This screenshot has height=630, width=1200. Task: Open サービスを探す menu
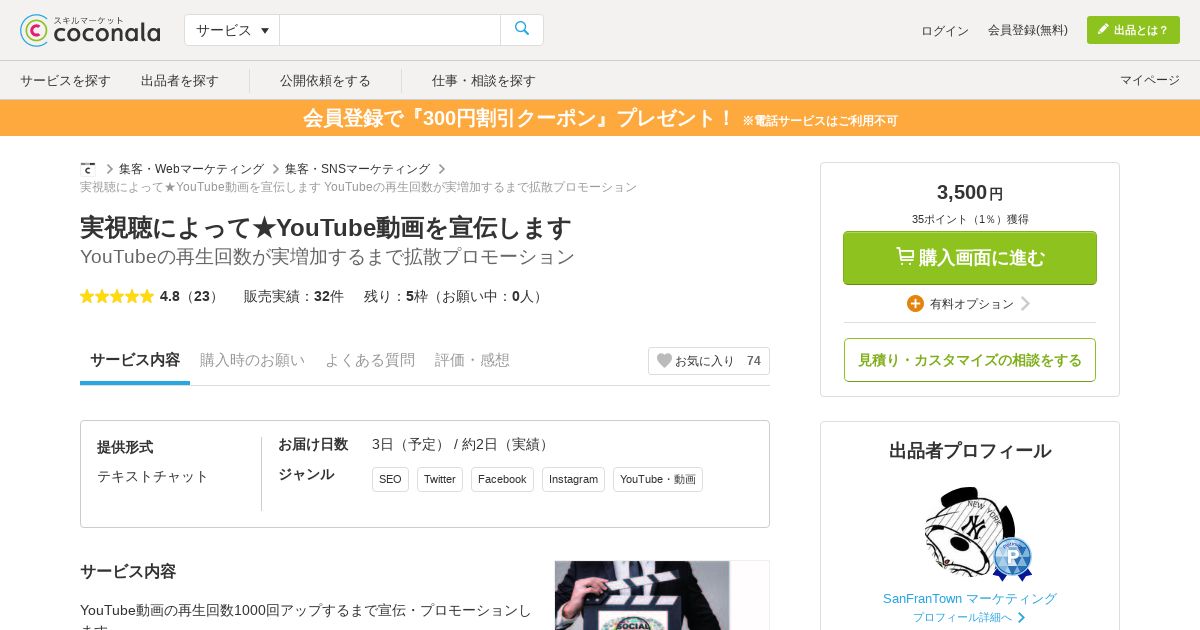(x=65, y=80)
